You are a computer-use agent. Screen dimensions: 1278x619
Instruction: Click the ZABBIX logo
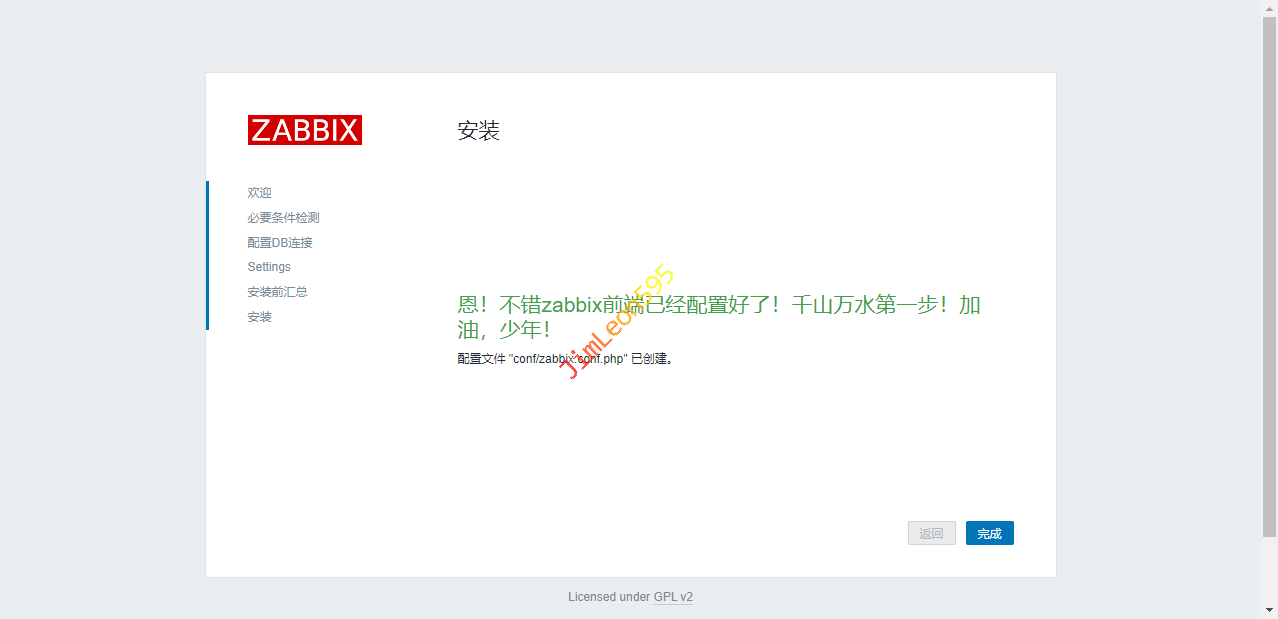click(x=304, y=130)
